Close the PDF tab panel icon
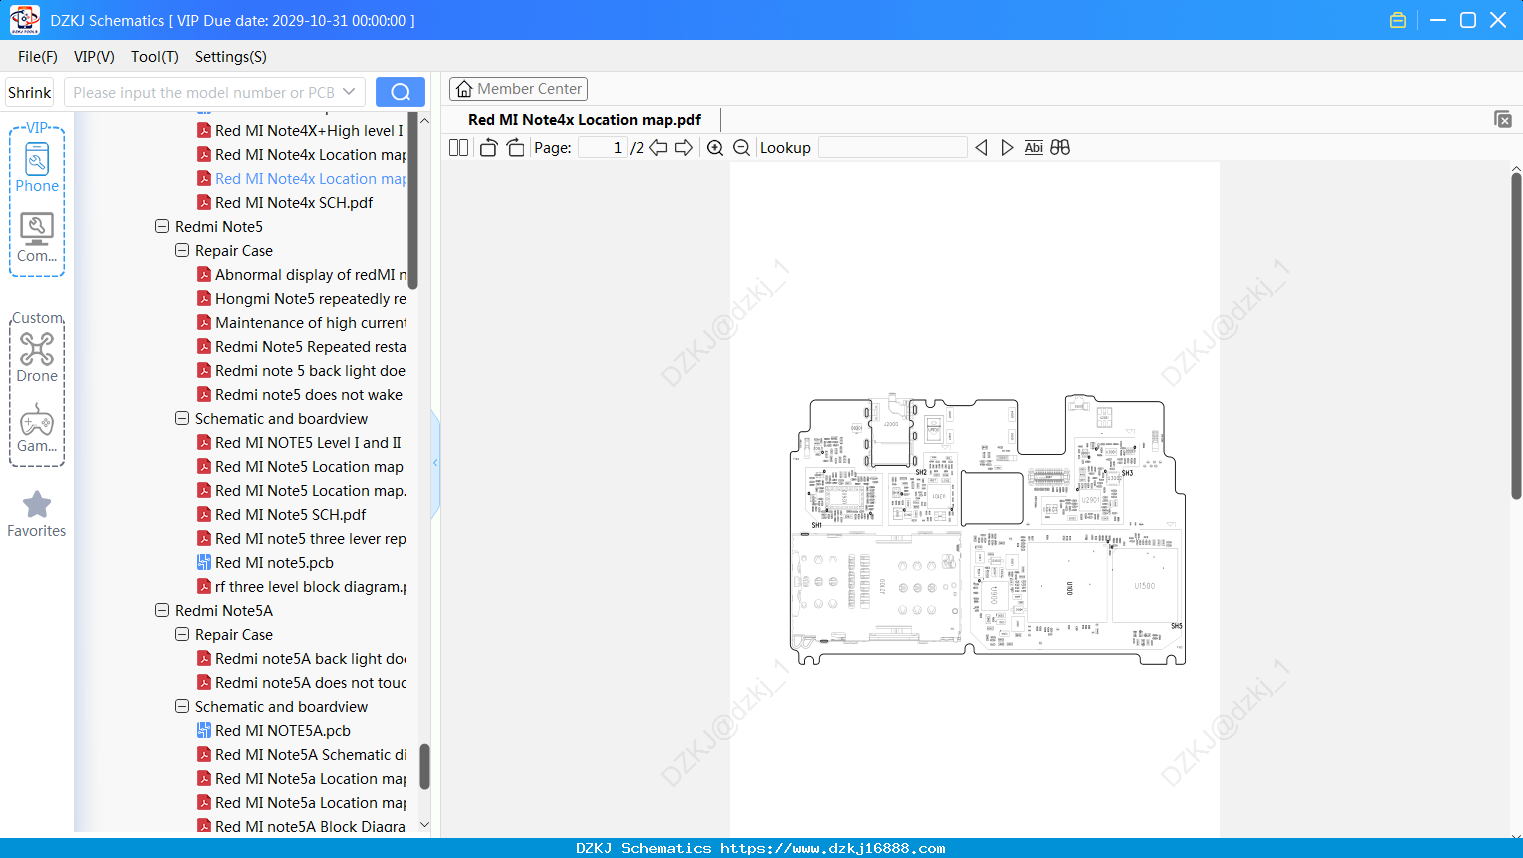Image resolution: width=1523 pixels, height=858 pixels. [1503, 119]
